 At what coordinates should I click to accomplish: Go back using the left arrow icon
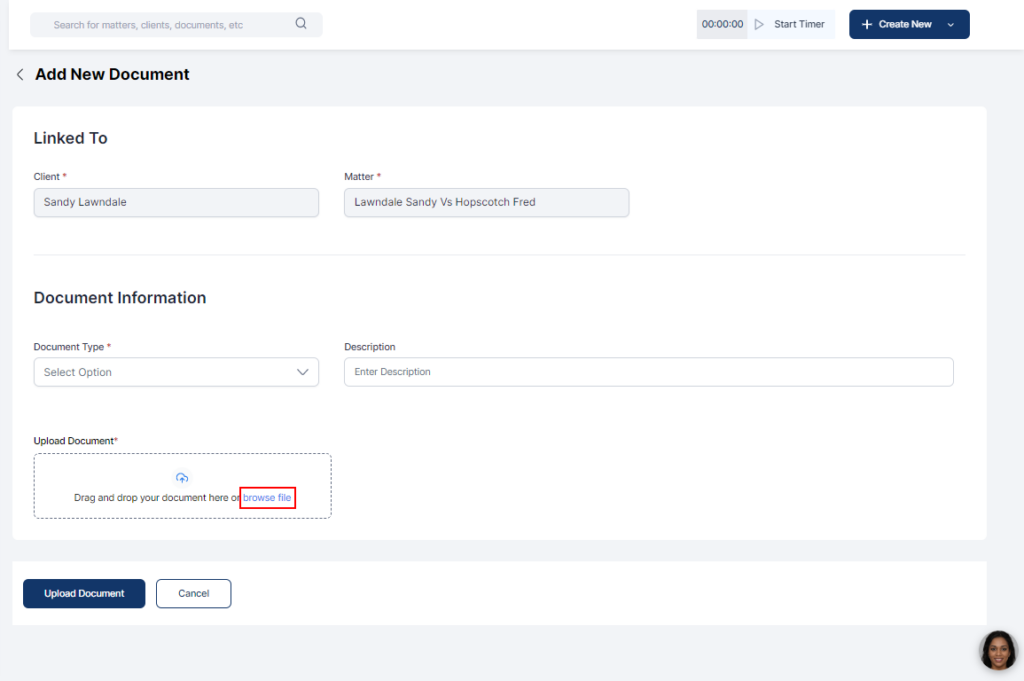(19, 75)
